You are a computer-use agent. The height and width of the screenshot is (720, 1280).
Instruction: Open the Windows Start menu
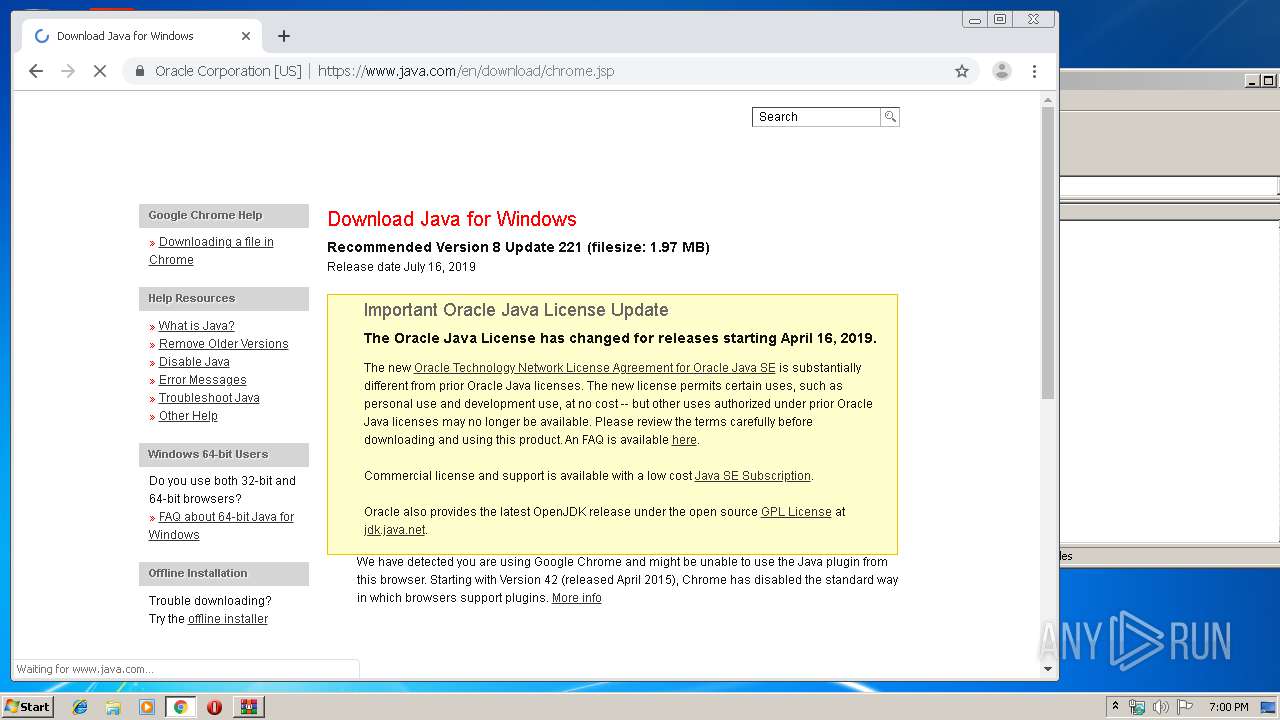tap(28, 706)
